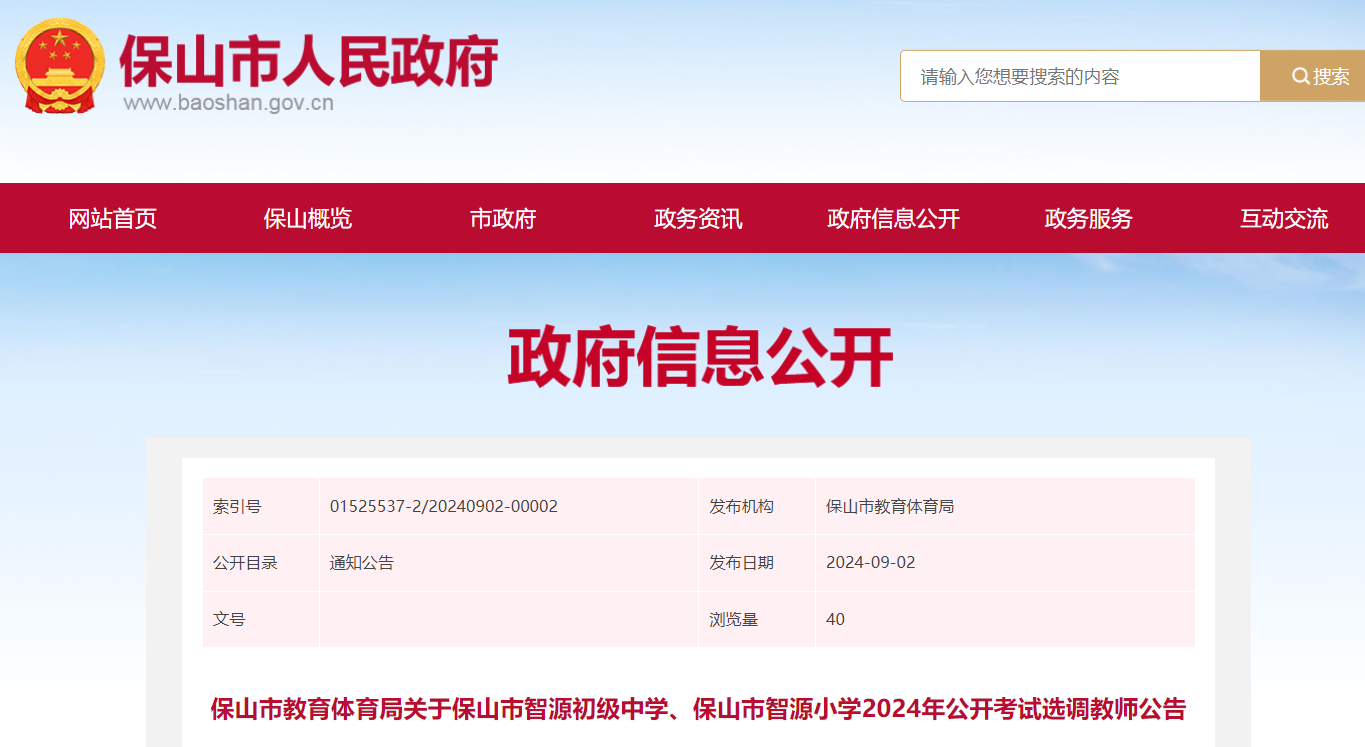Click the 发布日期 label cell
This screenshot has width=1365, height=747.
click(x=757, y=563)
